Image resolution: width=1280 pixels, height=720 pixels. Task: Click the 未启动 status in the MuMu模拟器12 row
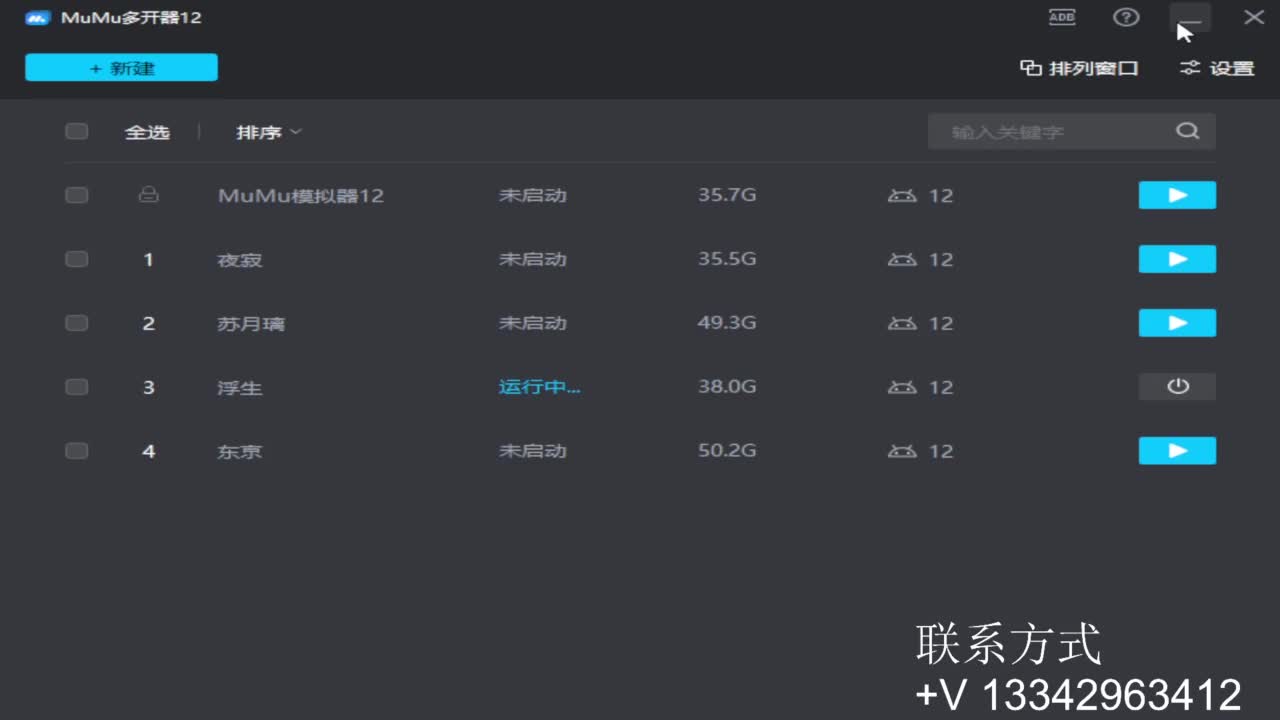tap(533, 195)
